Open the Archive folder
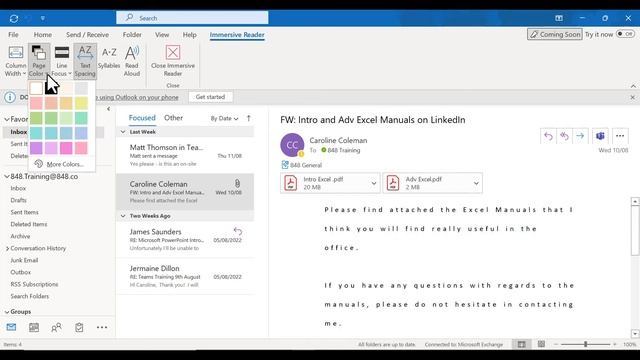The image size is (640, 360). 20,236
